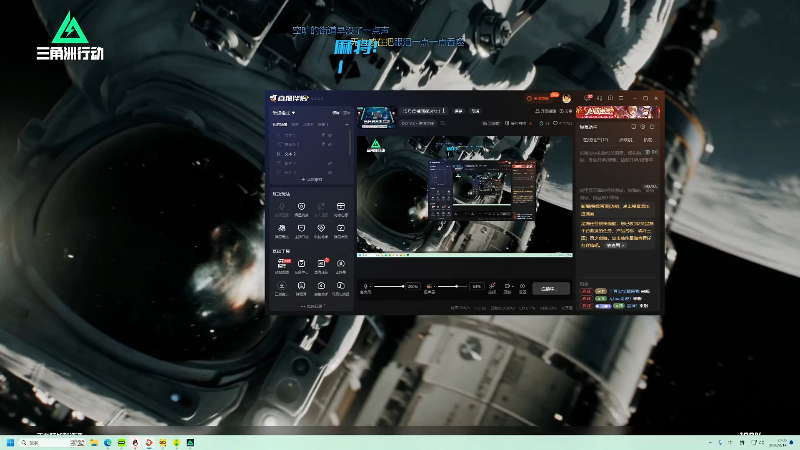The width and height of the screenshot is (800, 450).
Task: Click the add source plus button
Action: click(311, 180)
